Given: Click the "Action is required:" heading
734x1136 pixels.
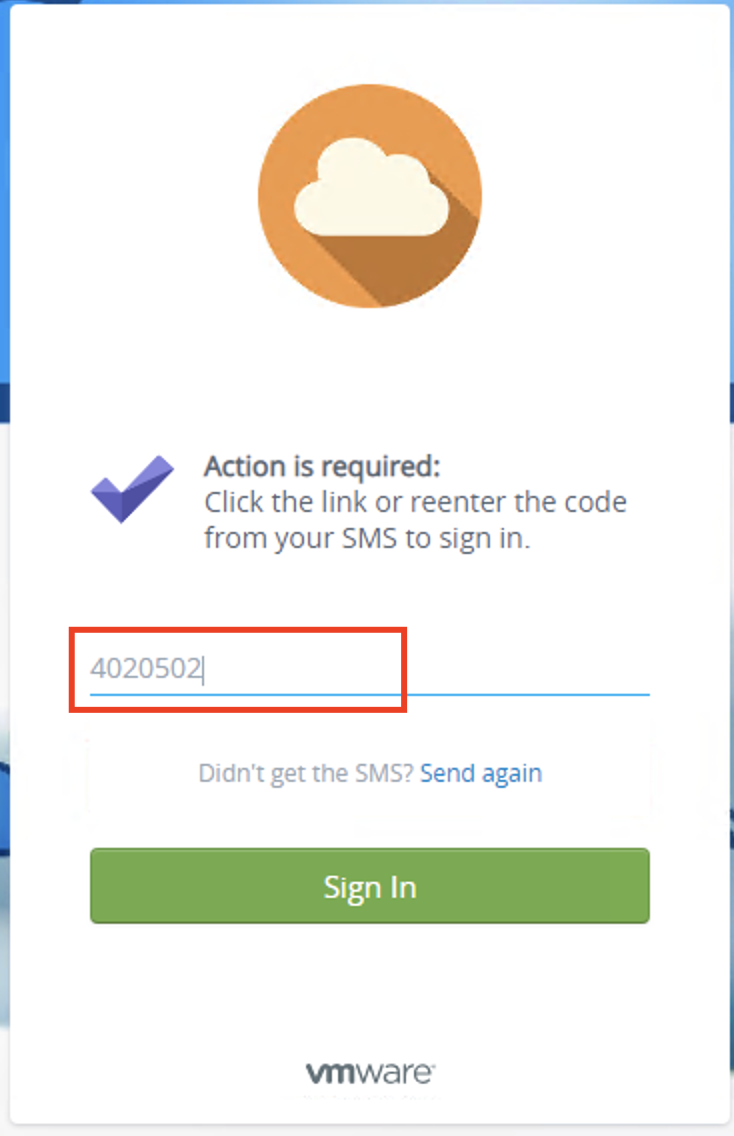Looking at the screenshot, I should click(x=322, y=467).
